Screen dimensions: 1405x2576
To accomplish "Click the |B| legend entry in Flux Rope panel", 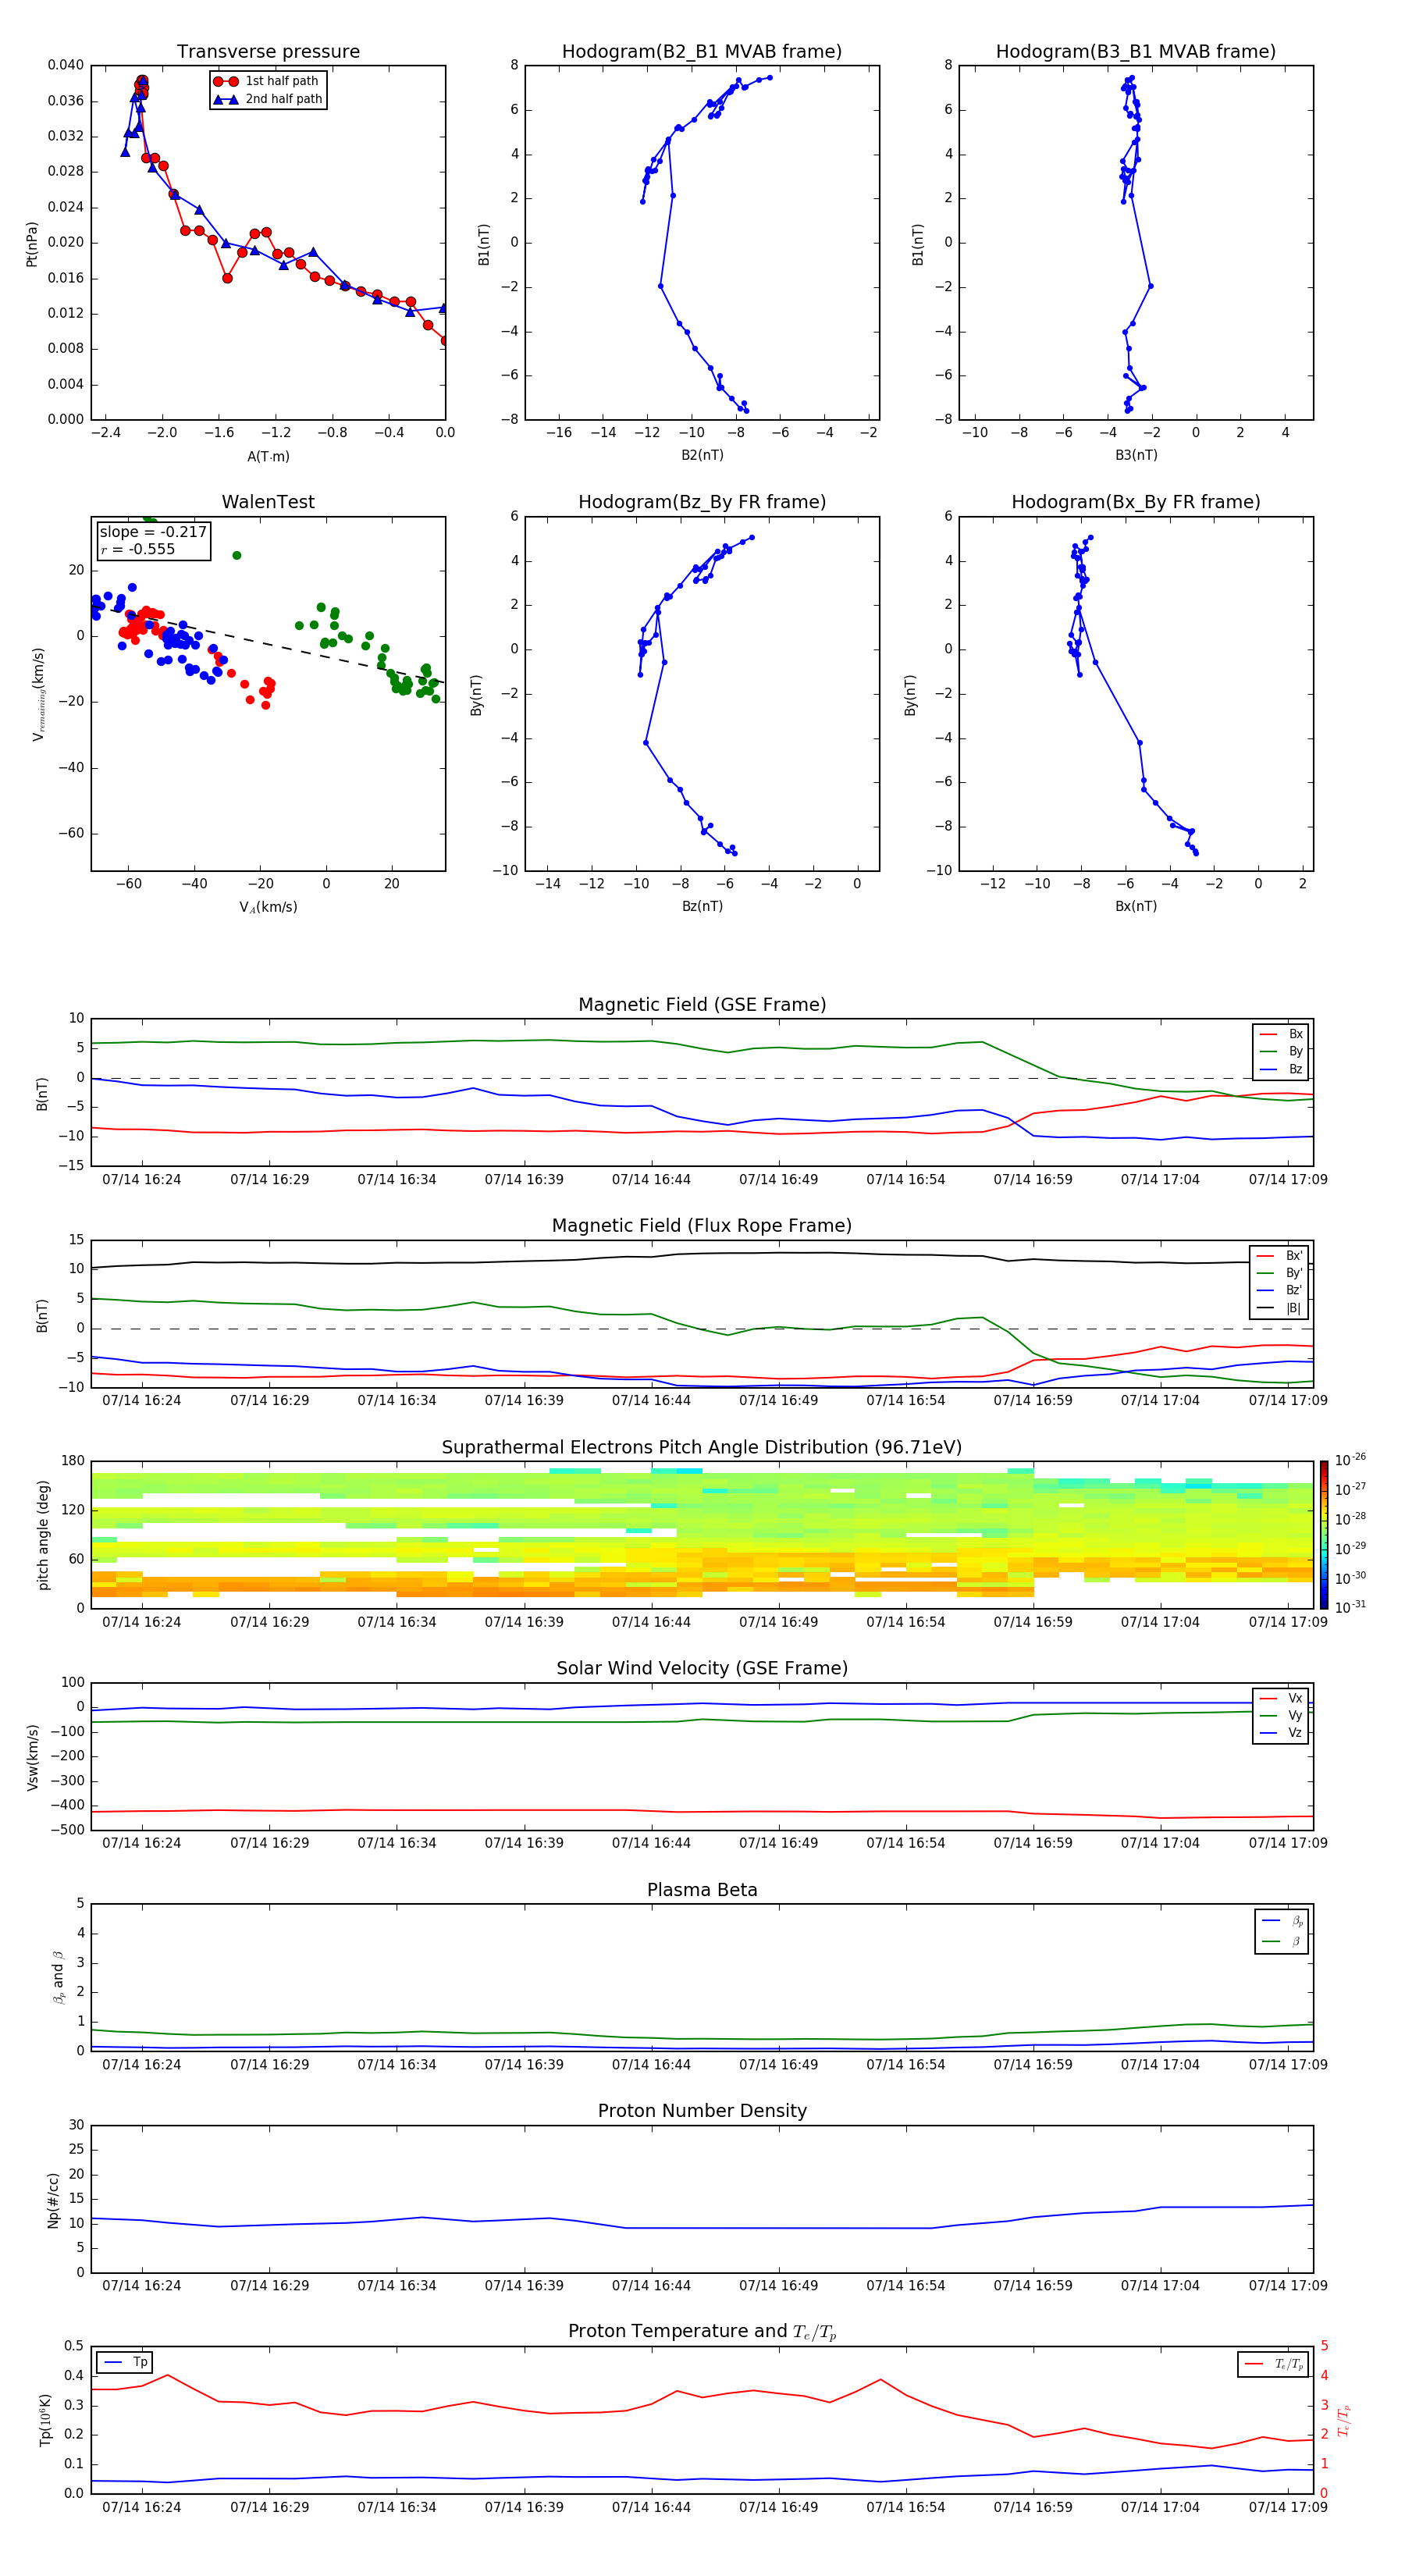I will click(1279, 1308).
